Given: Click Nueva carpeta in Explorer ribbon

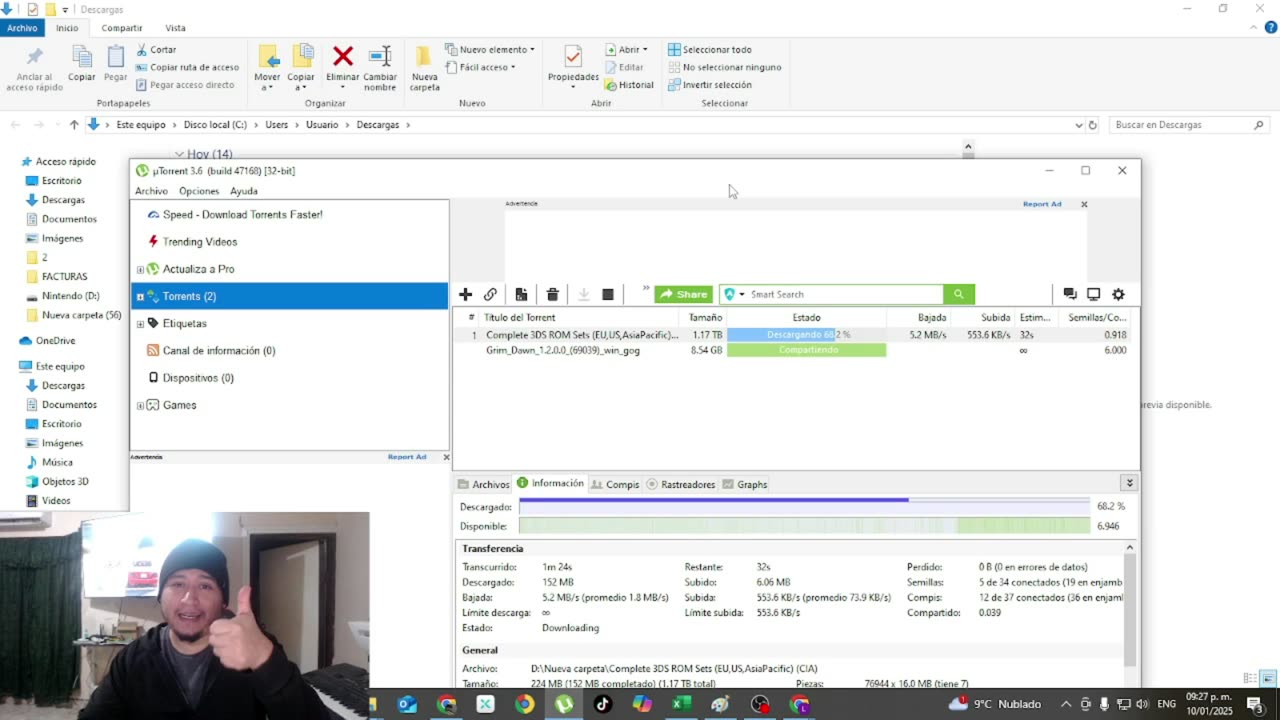Looking at the screenshot, I should [425, 65].
